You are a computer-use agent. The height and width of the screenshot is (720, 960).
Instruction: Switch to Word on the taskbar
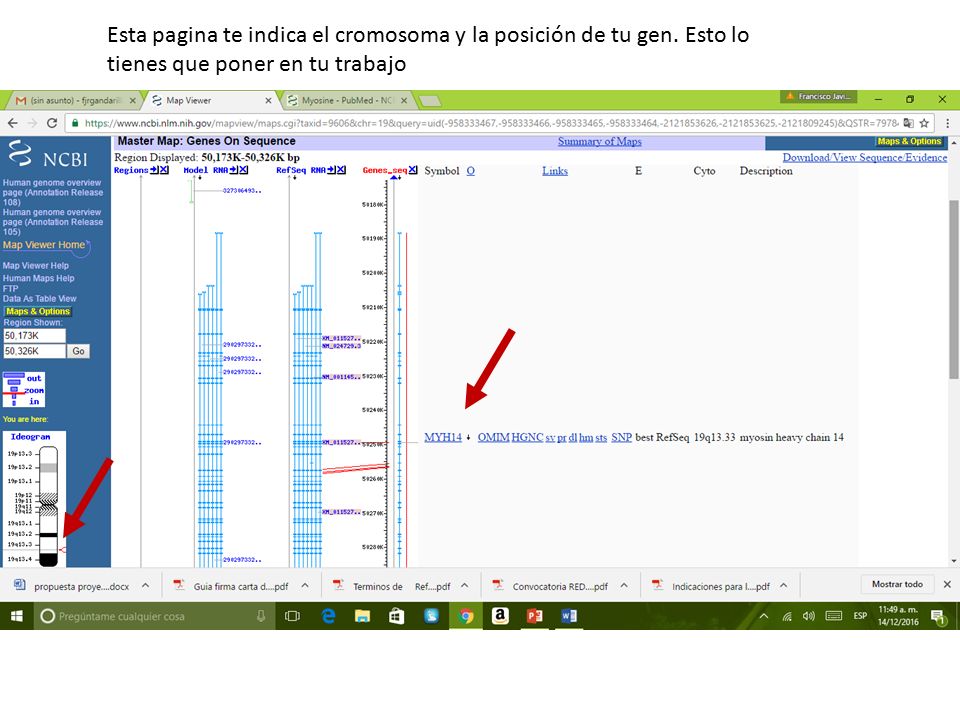click(569, 616)
